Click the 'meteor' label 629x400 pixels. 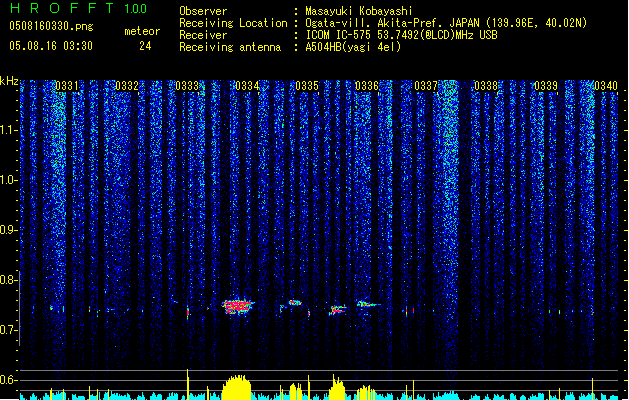pos(142,31)
